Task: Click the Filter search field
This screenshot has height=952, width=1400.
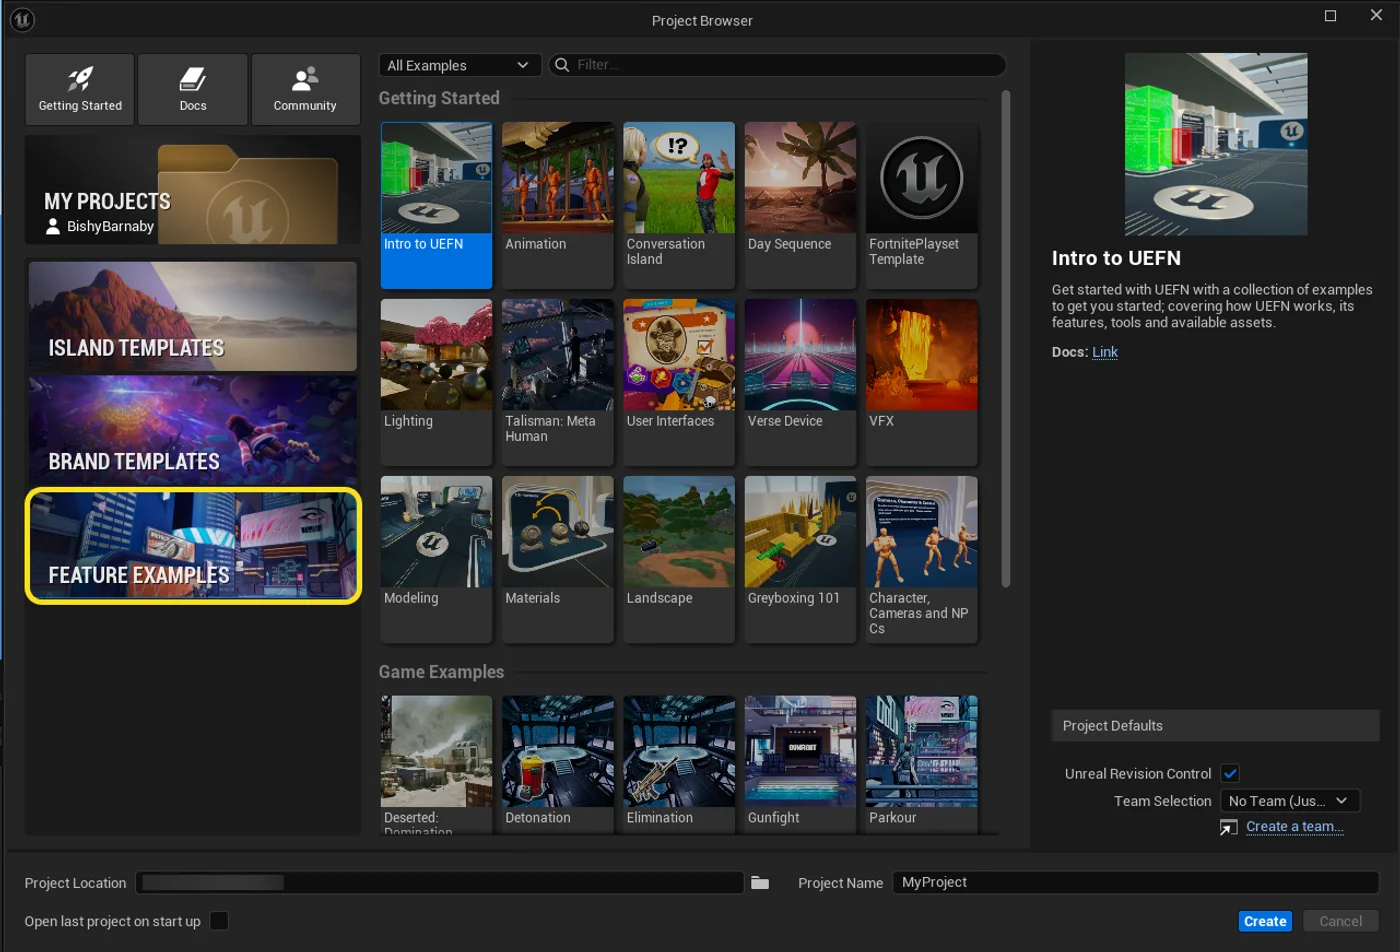Action: 778,65
